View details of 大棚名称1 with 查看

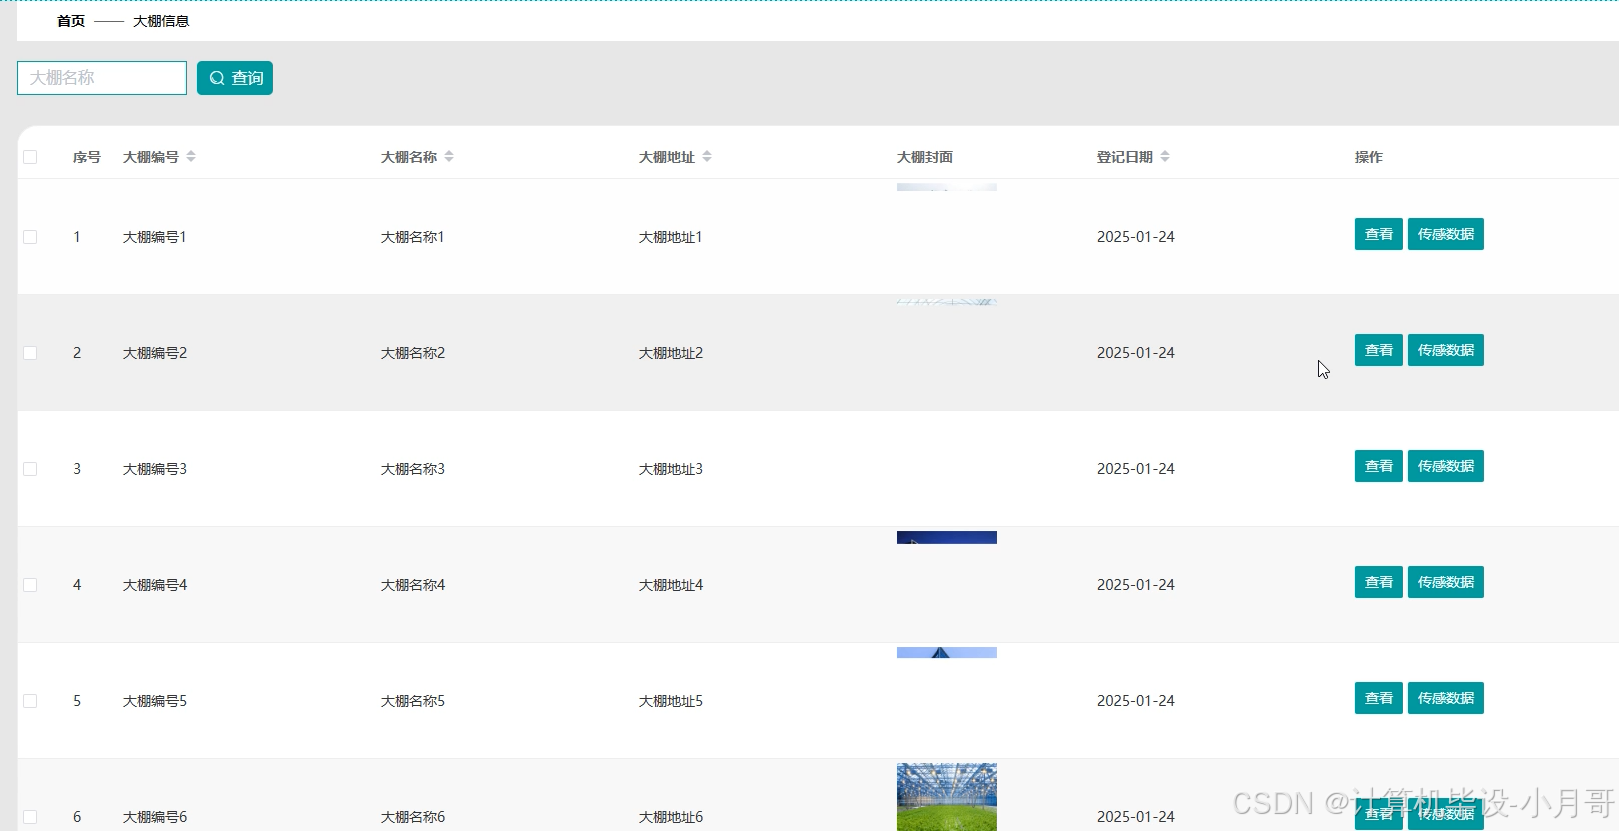[1379, 234]
